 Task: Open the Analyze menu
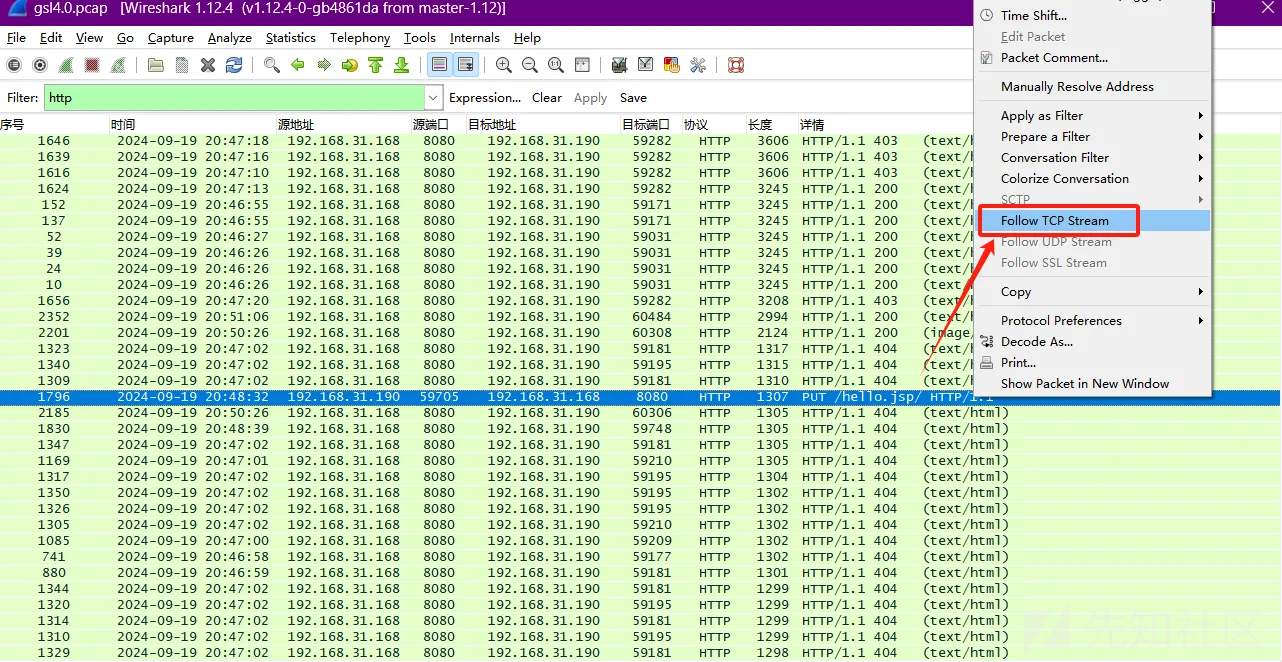[230, 38]
